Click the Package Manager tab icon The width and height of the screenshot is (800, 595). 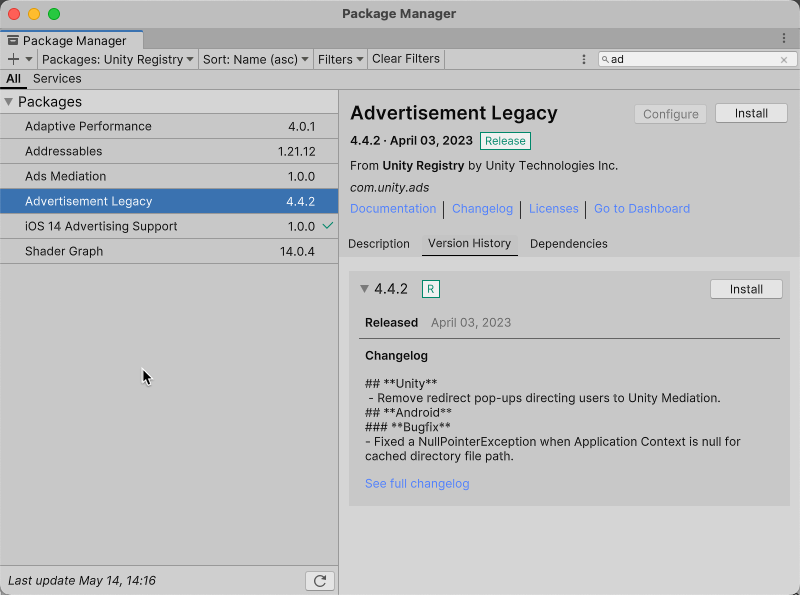point(13,41)
